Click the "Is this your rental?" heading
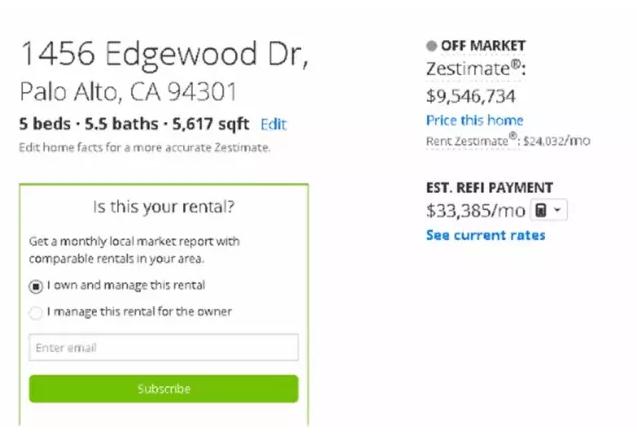Image resolution: width=637 pixels, height=441 pixels. coord(163,207)
